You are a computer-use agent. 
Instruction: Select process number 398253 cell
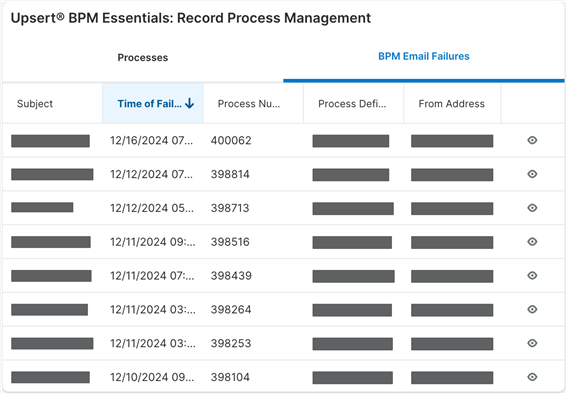[231, 343]
